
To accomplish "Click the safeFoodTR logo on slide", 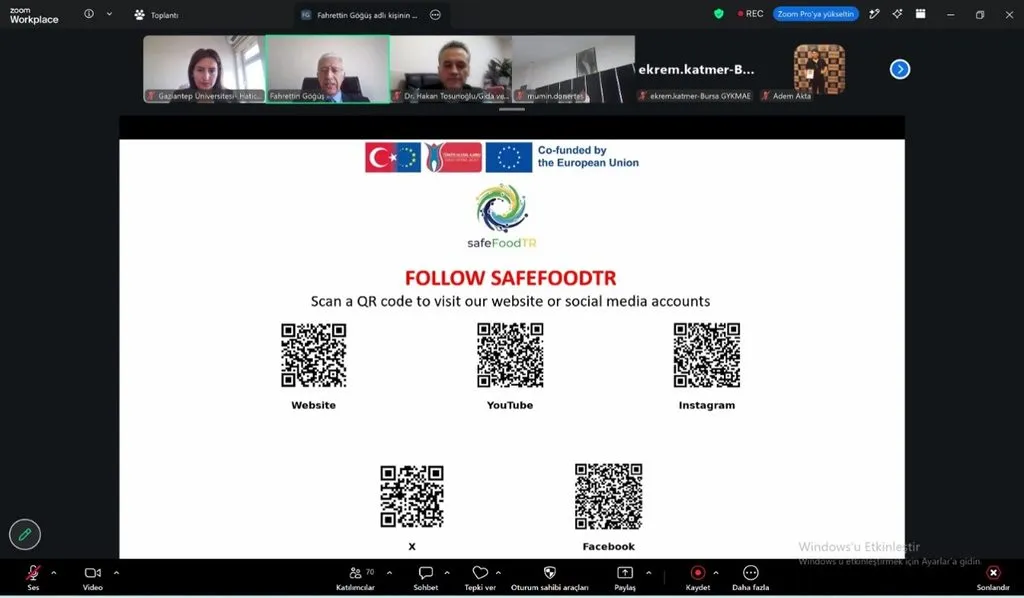I will click(502, 216).
